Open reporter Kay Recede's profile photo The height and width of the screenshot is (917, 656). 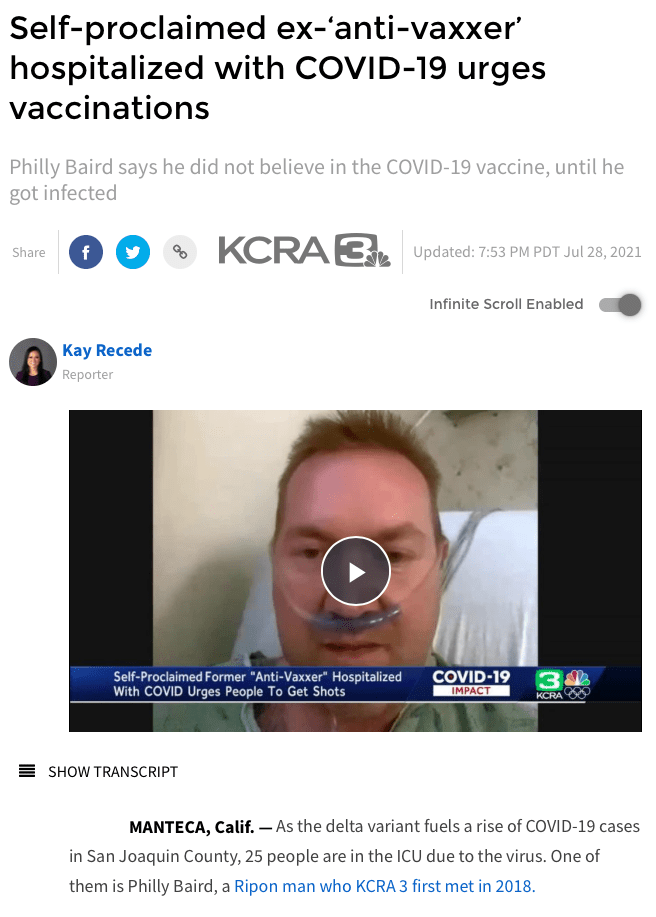coord(33,361)
